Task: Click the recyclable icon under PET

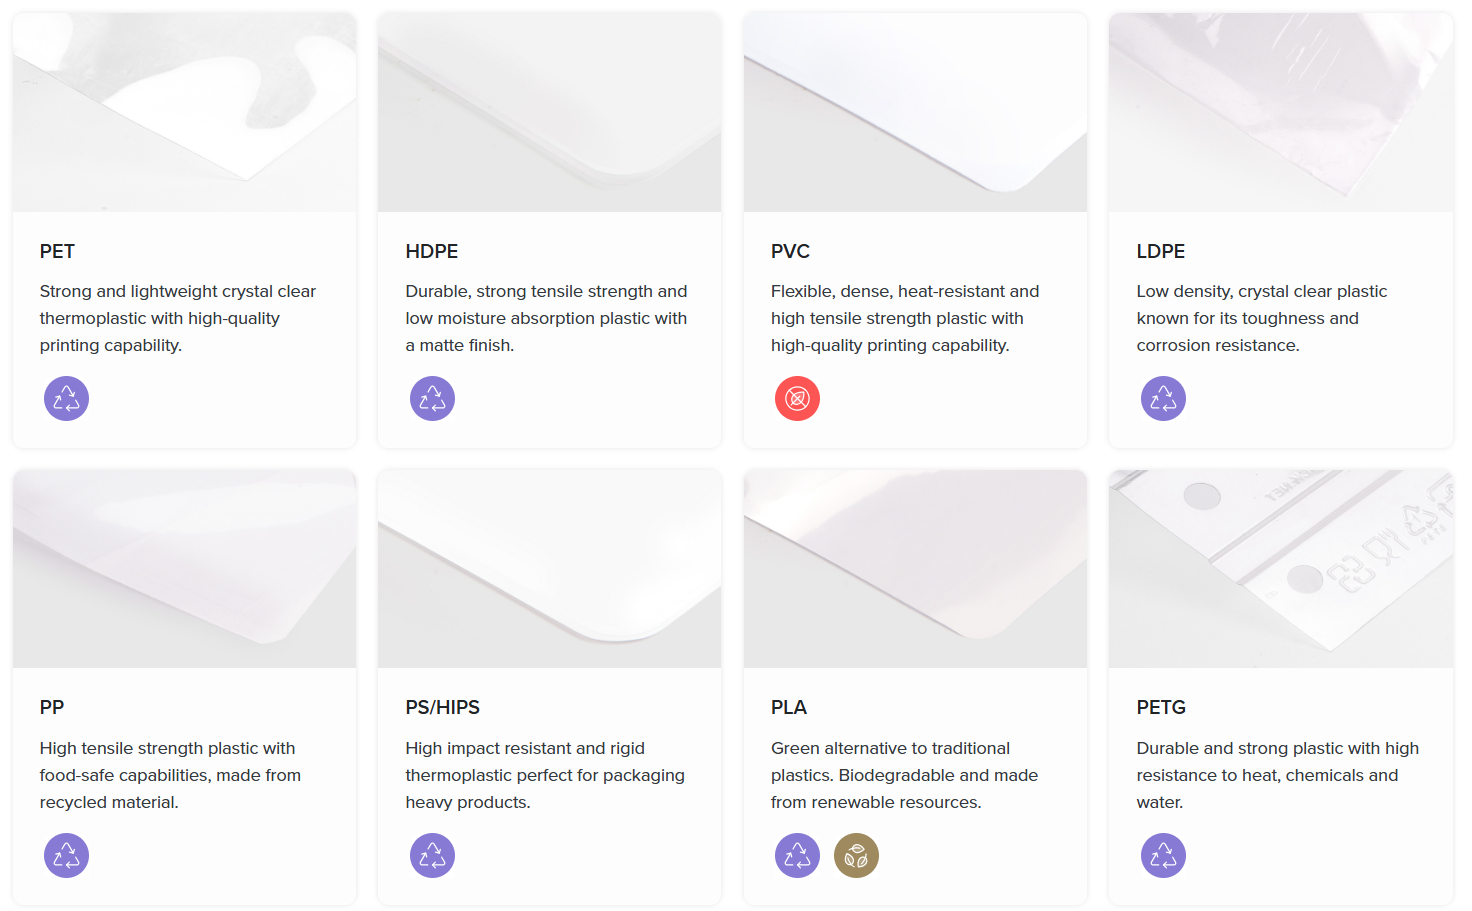Action: [x=66, y=399]
